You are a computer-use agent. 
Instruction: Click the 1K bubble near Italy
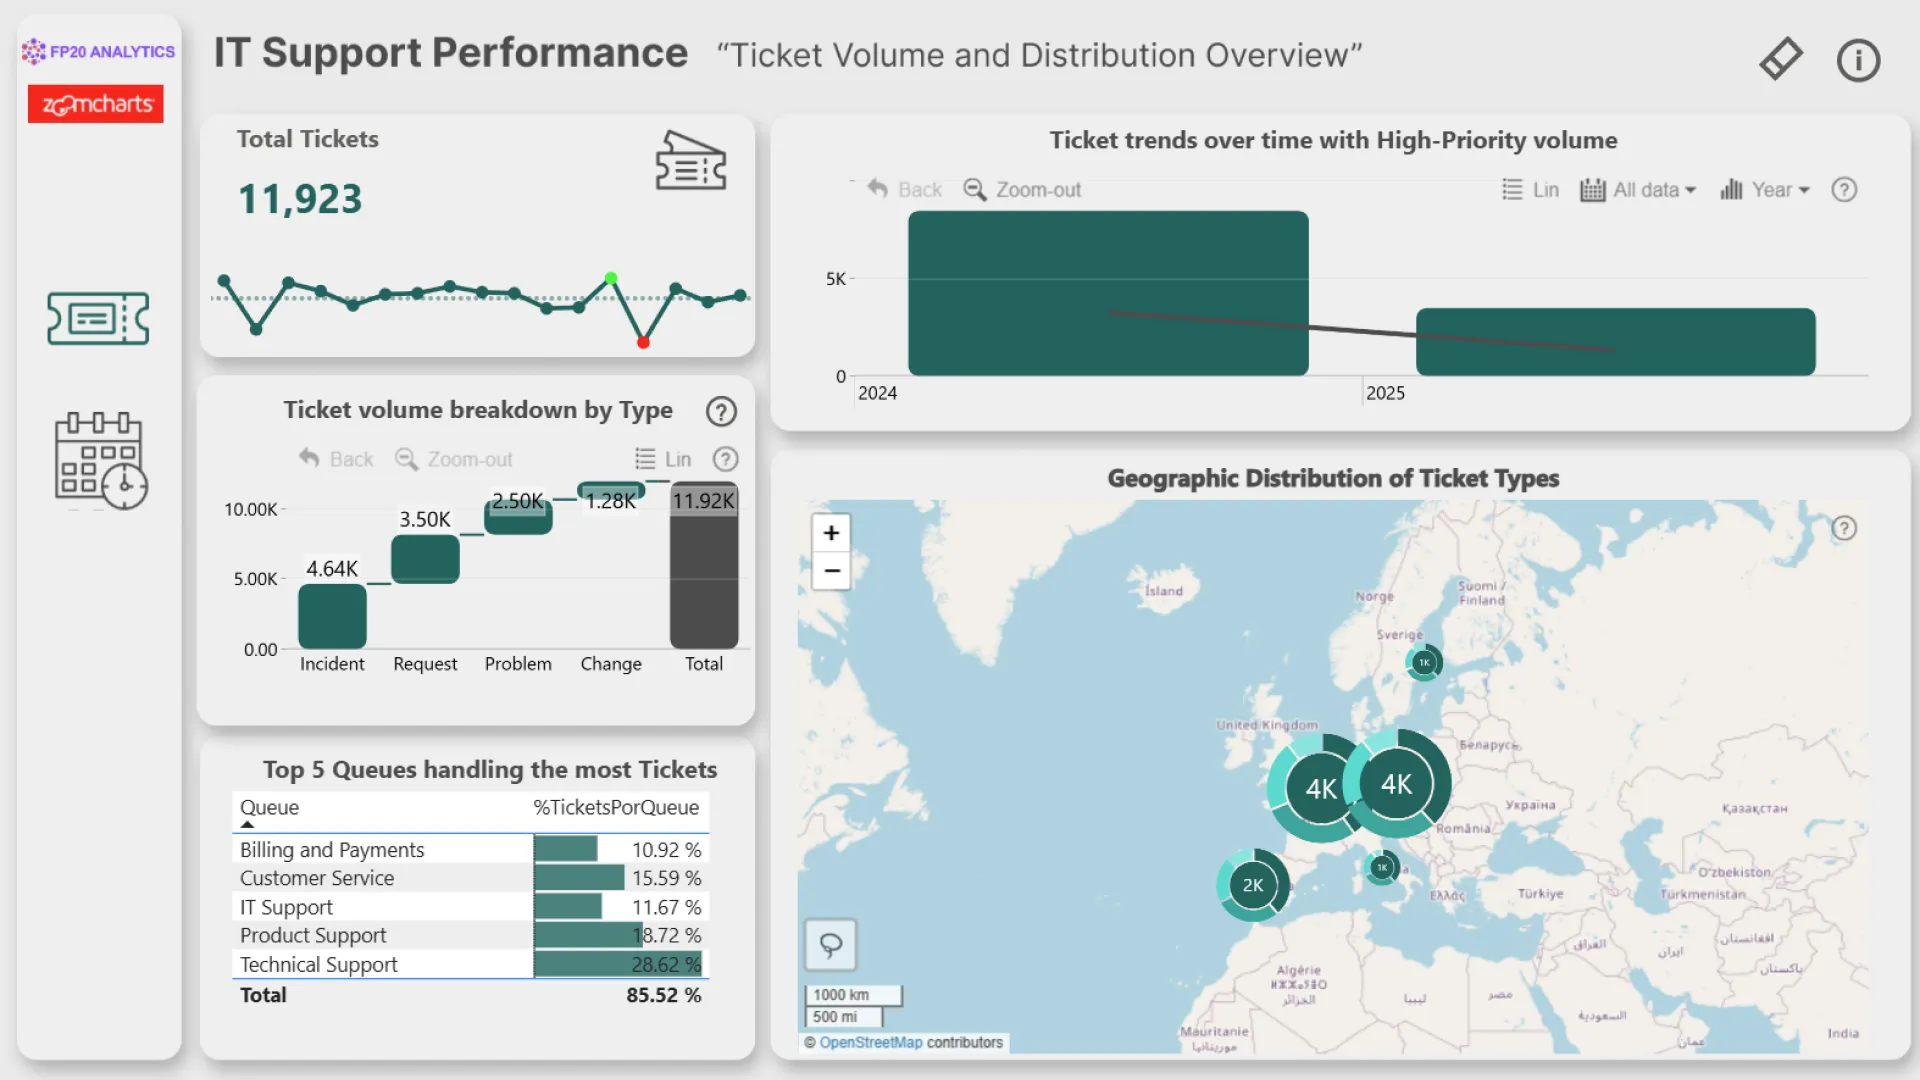click(x=1382, y=867)
